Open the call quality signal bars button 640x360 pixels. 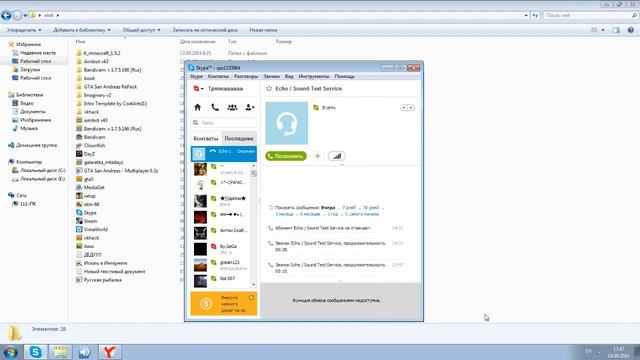[x=337, y=156]
